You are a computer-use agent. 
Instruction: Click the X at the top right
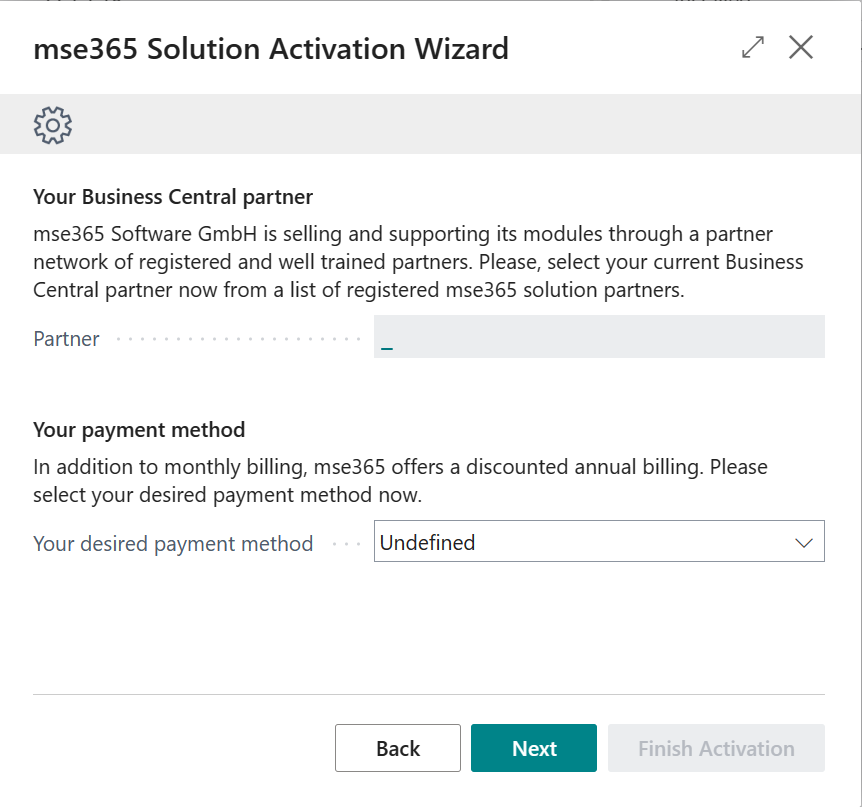pos(801,47)
